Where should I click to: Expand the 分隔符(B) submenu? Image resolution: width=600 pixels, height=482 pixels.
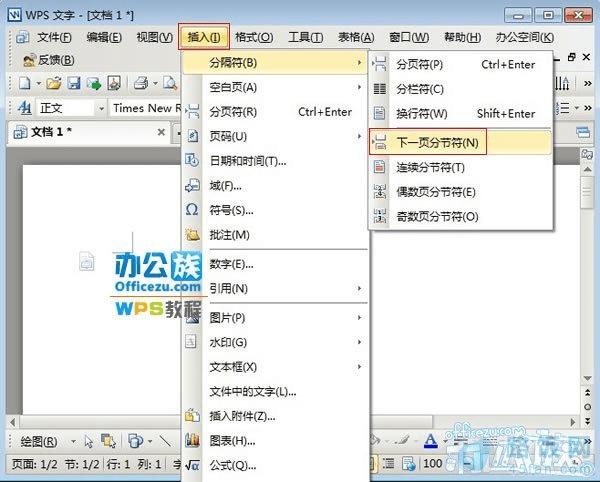click(x=275, y=62)
